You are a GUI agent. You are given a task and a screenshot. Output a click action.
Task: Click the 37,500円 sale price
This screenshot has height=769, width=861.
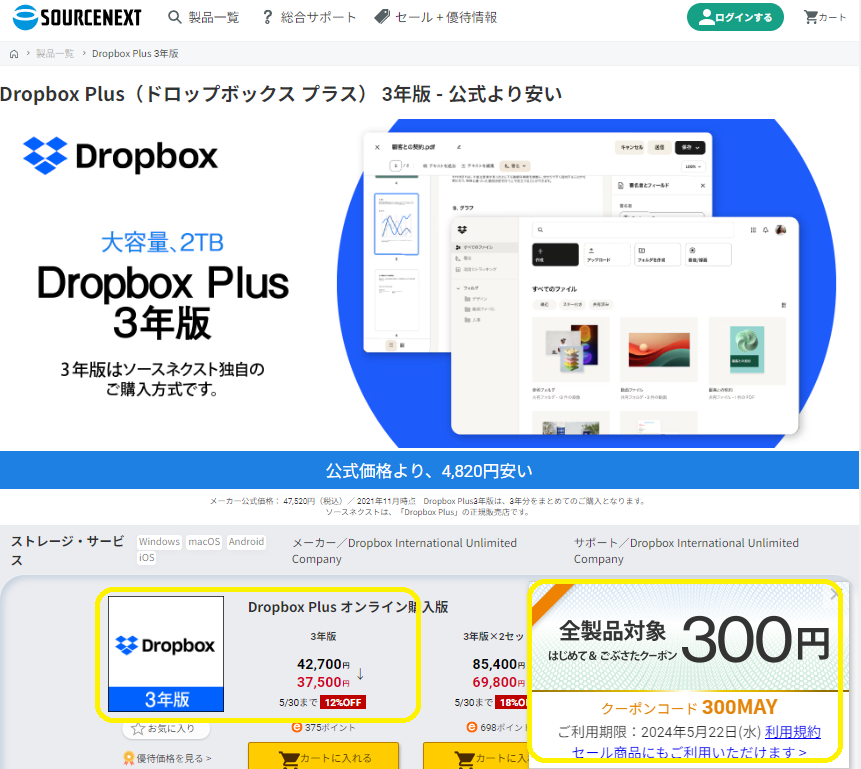[323, 682]
